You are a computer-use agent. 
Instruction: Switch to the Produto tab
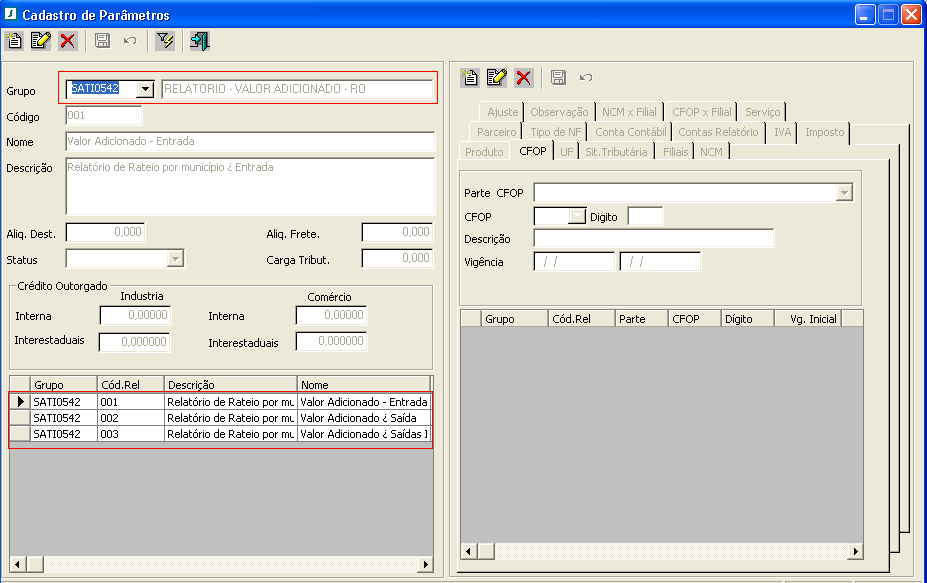coord(484,152)
